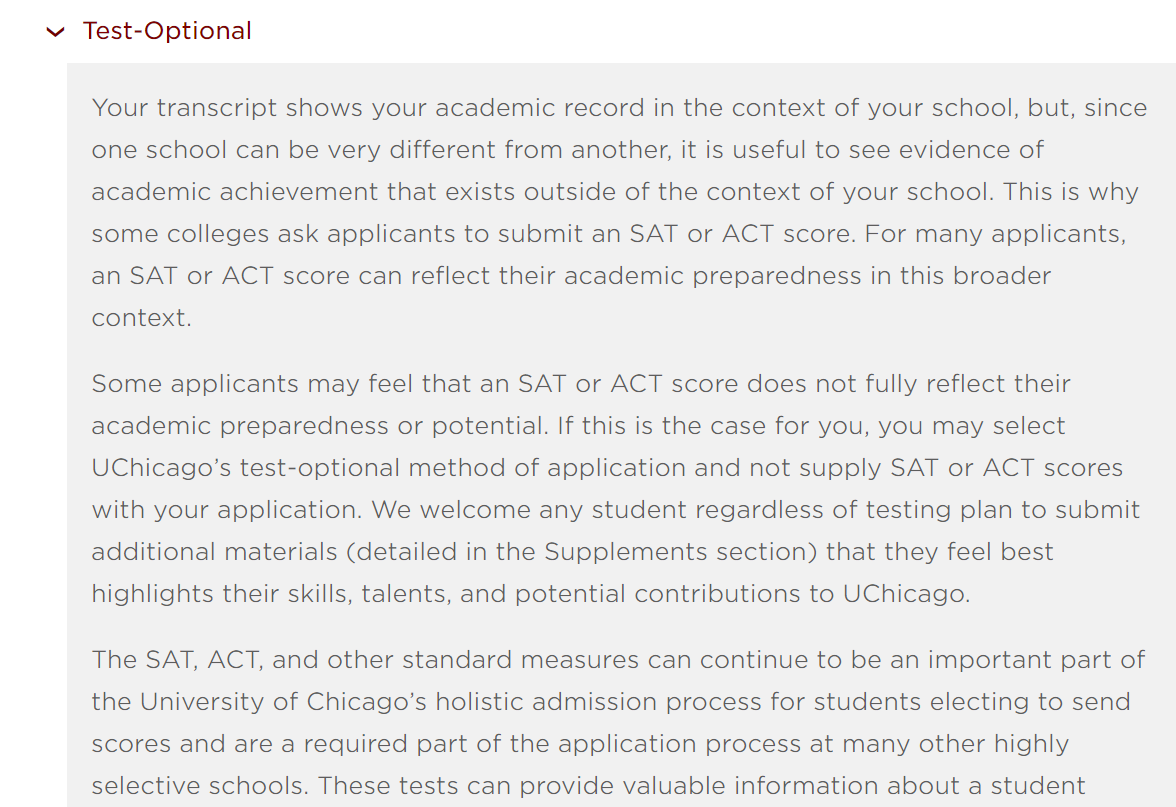This screenshot has height=807, width=1176.
Task: Click the Test-Optional accordion heading
Action: point(166,31)
